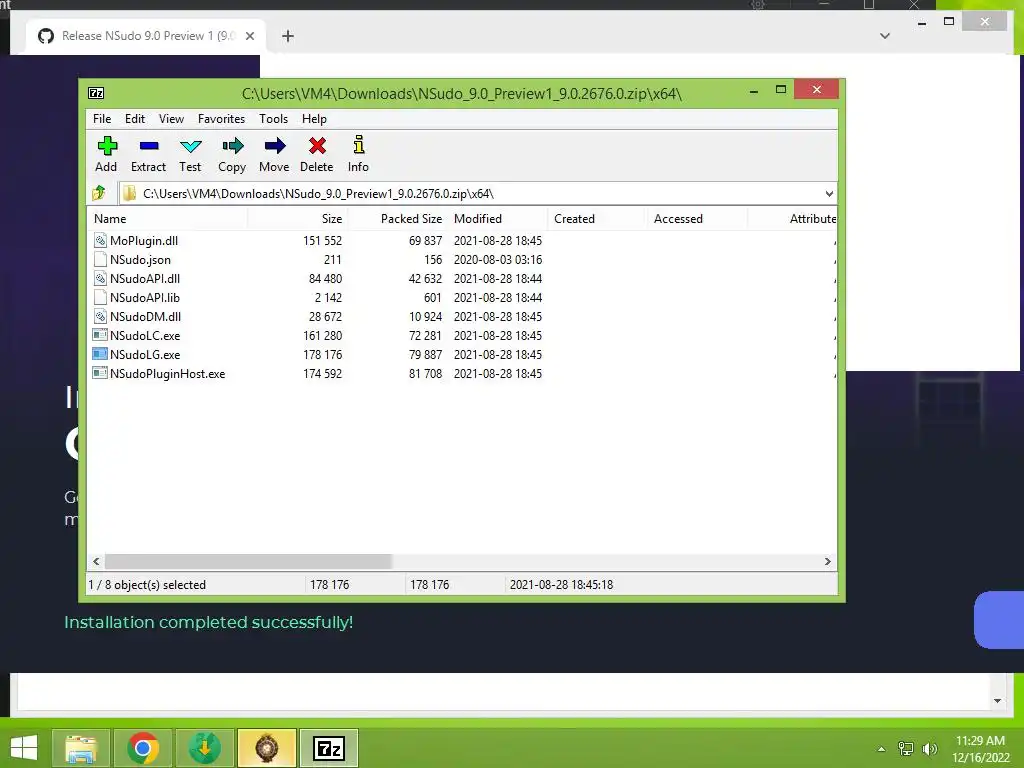Click the 7-Zip taskbar icon
The height and width of the screenshot is (768, 1024).
point(329,748)
